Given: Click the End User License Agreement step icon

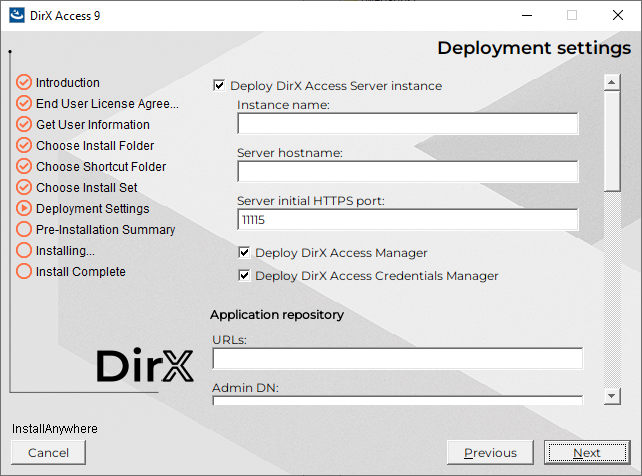Looking at the screenshot, I should 24,104.
